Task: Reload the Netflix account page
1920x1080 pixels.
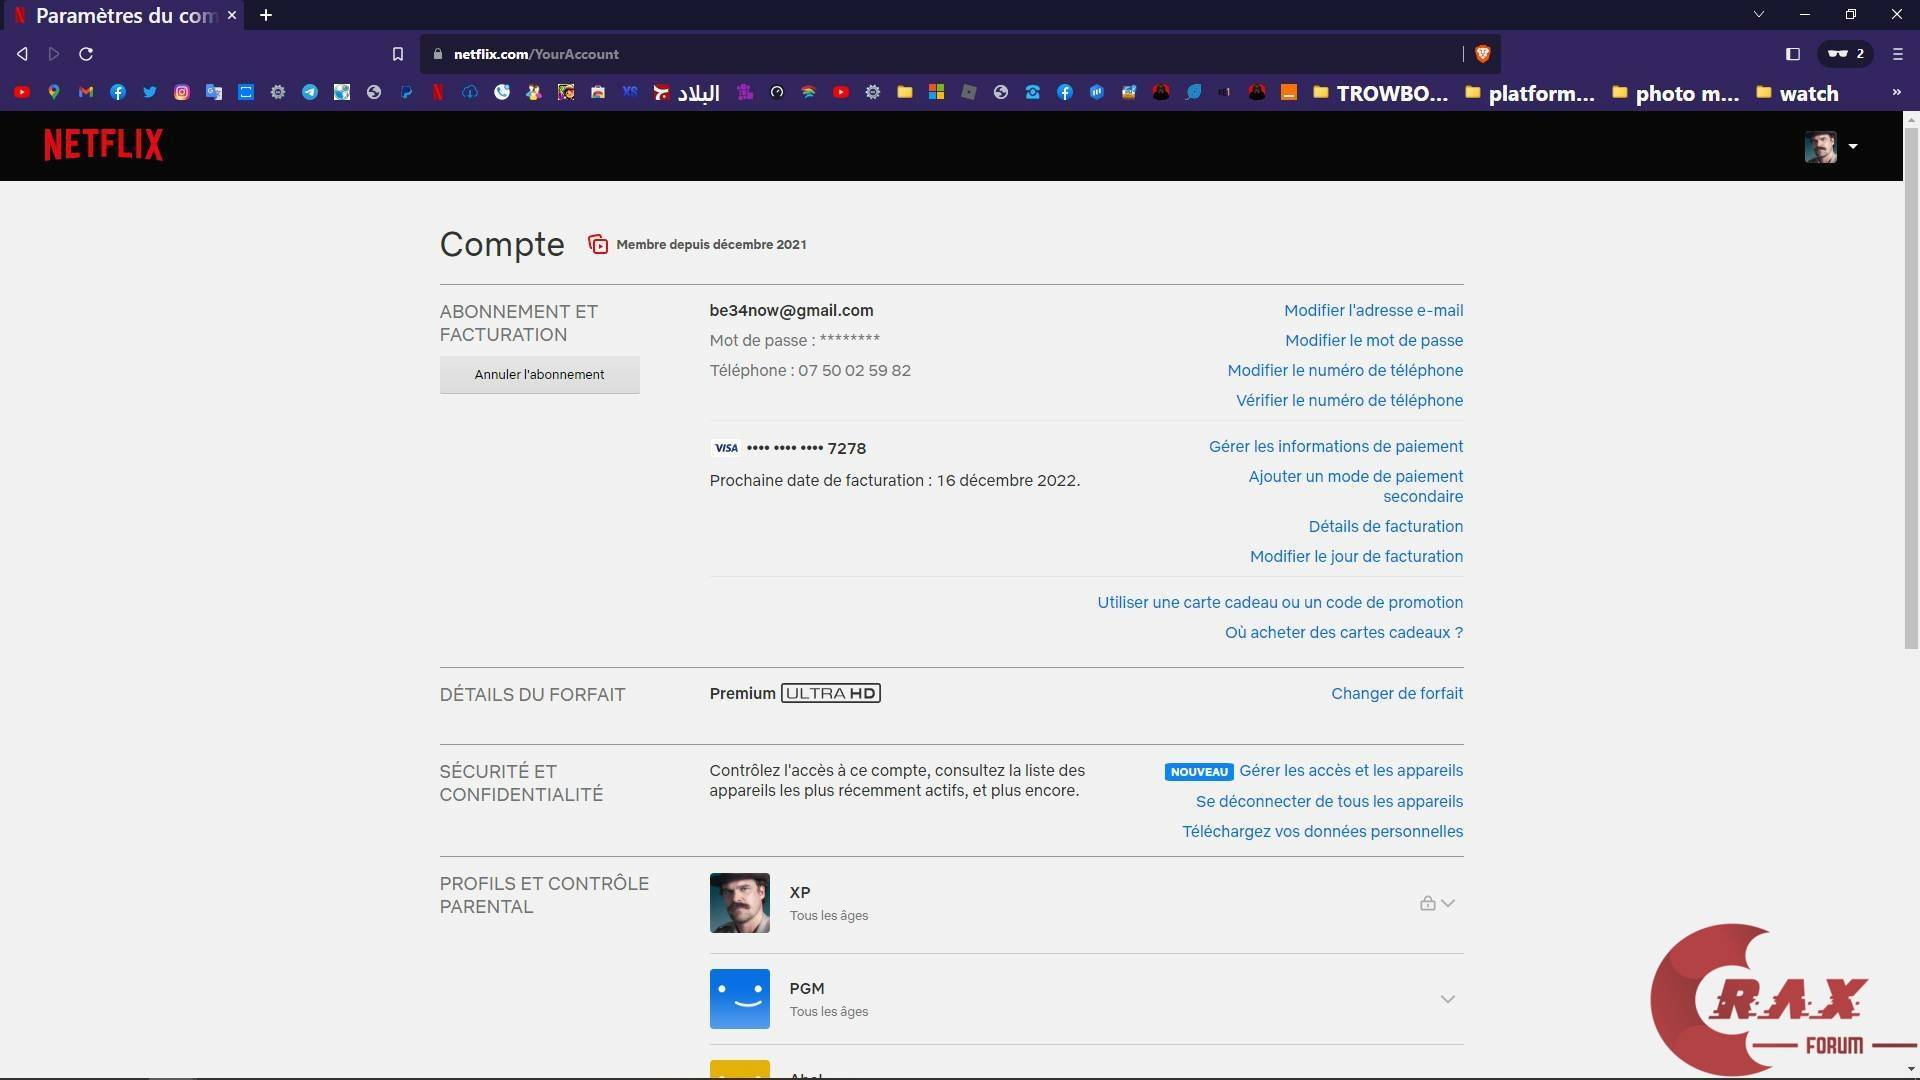Action: point(86,54)
